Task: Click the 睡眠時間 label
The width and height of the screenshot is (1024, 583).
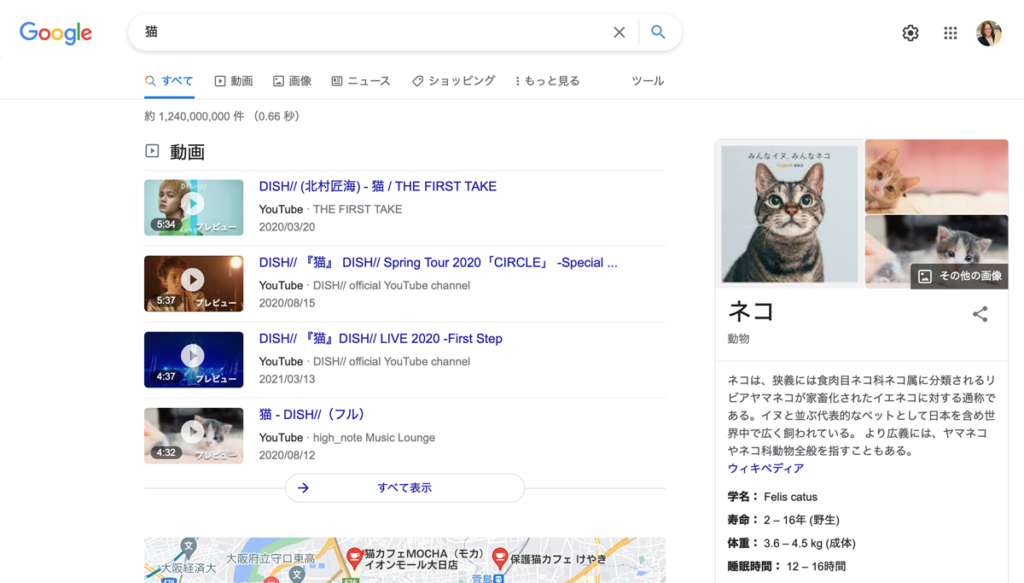Action: pyautogui.click(x=754, y=566)
